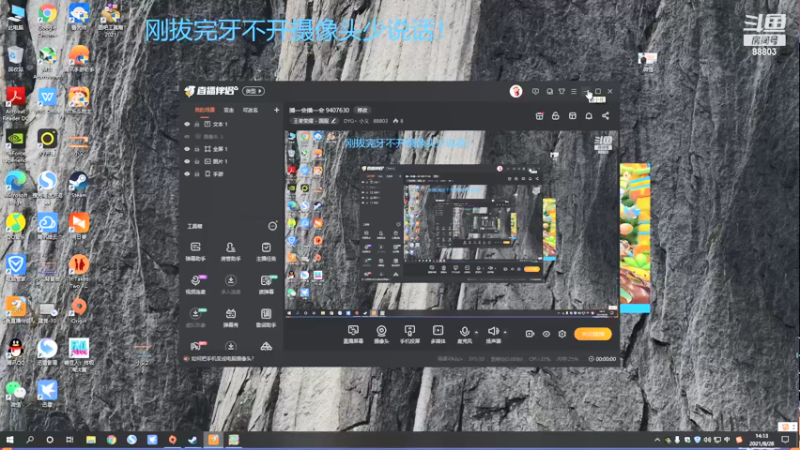800x450 pixels.
Task: Toggle the preview eye icon near start button
Action: click(x=546, y=334)
